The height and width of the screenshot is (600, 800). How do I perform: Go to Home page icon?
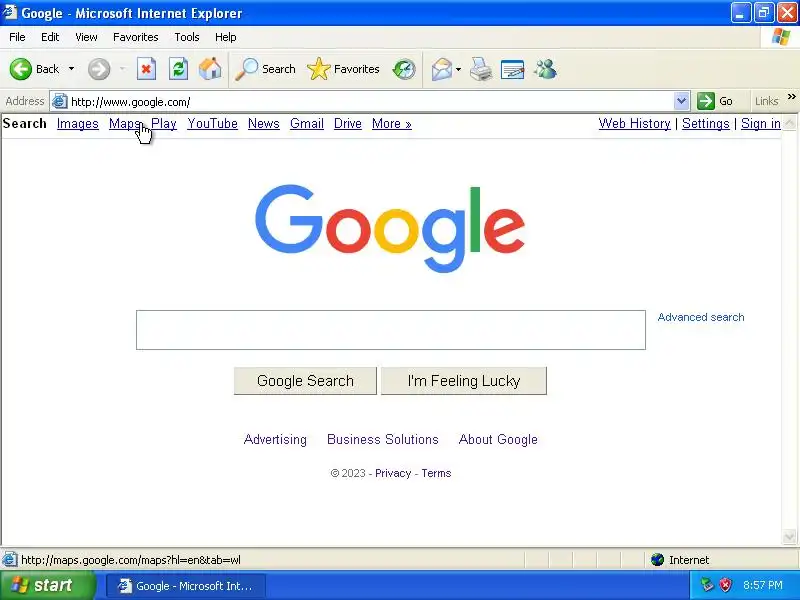pyautogui.click(x=210, y=69)
